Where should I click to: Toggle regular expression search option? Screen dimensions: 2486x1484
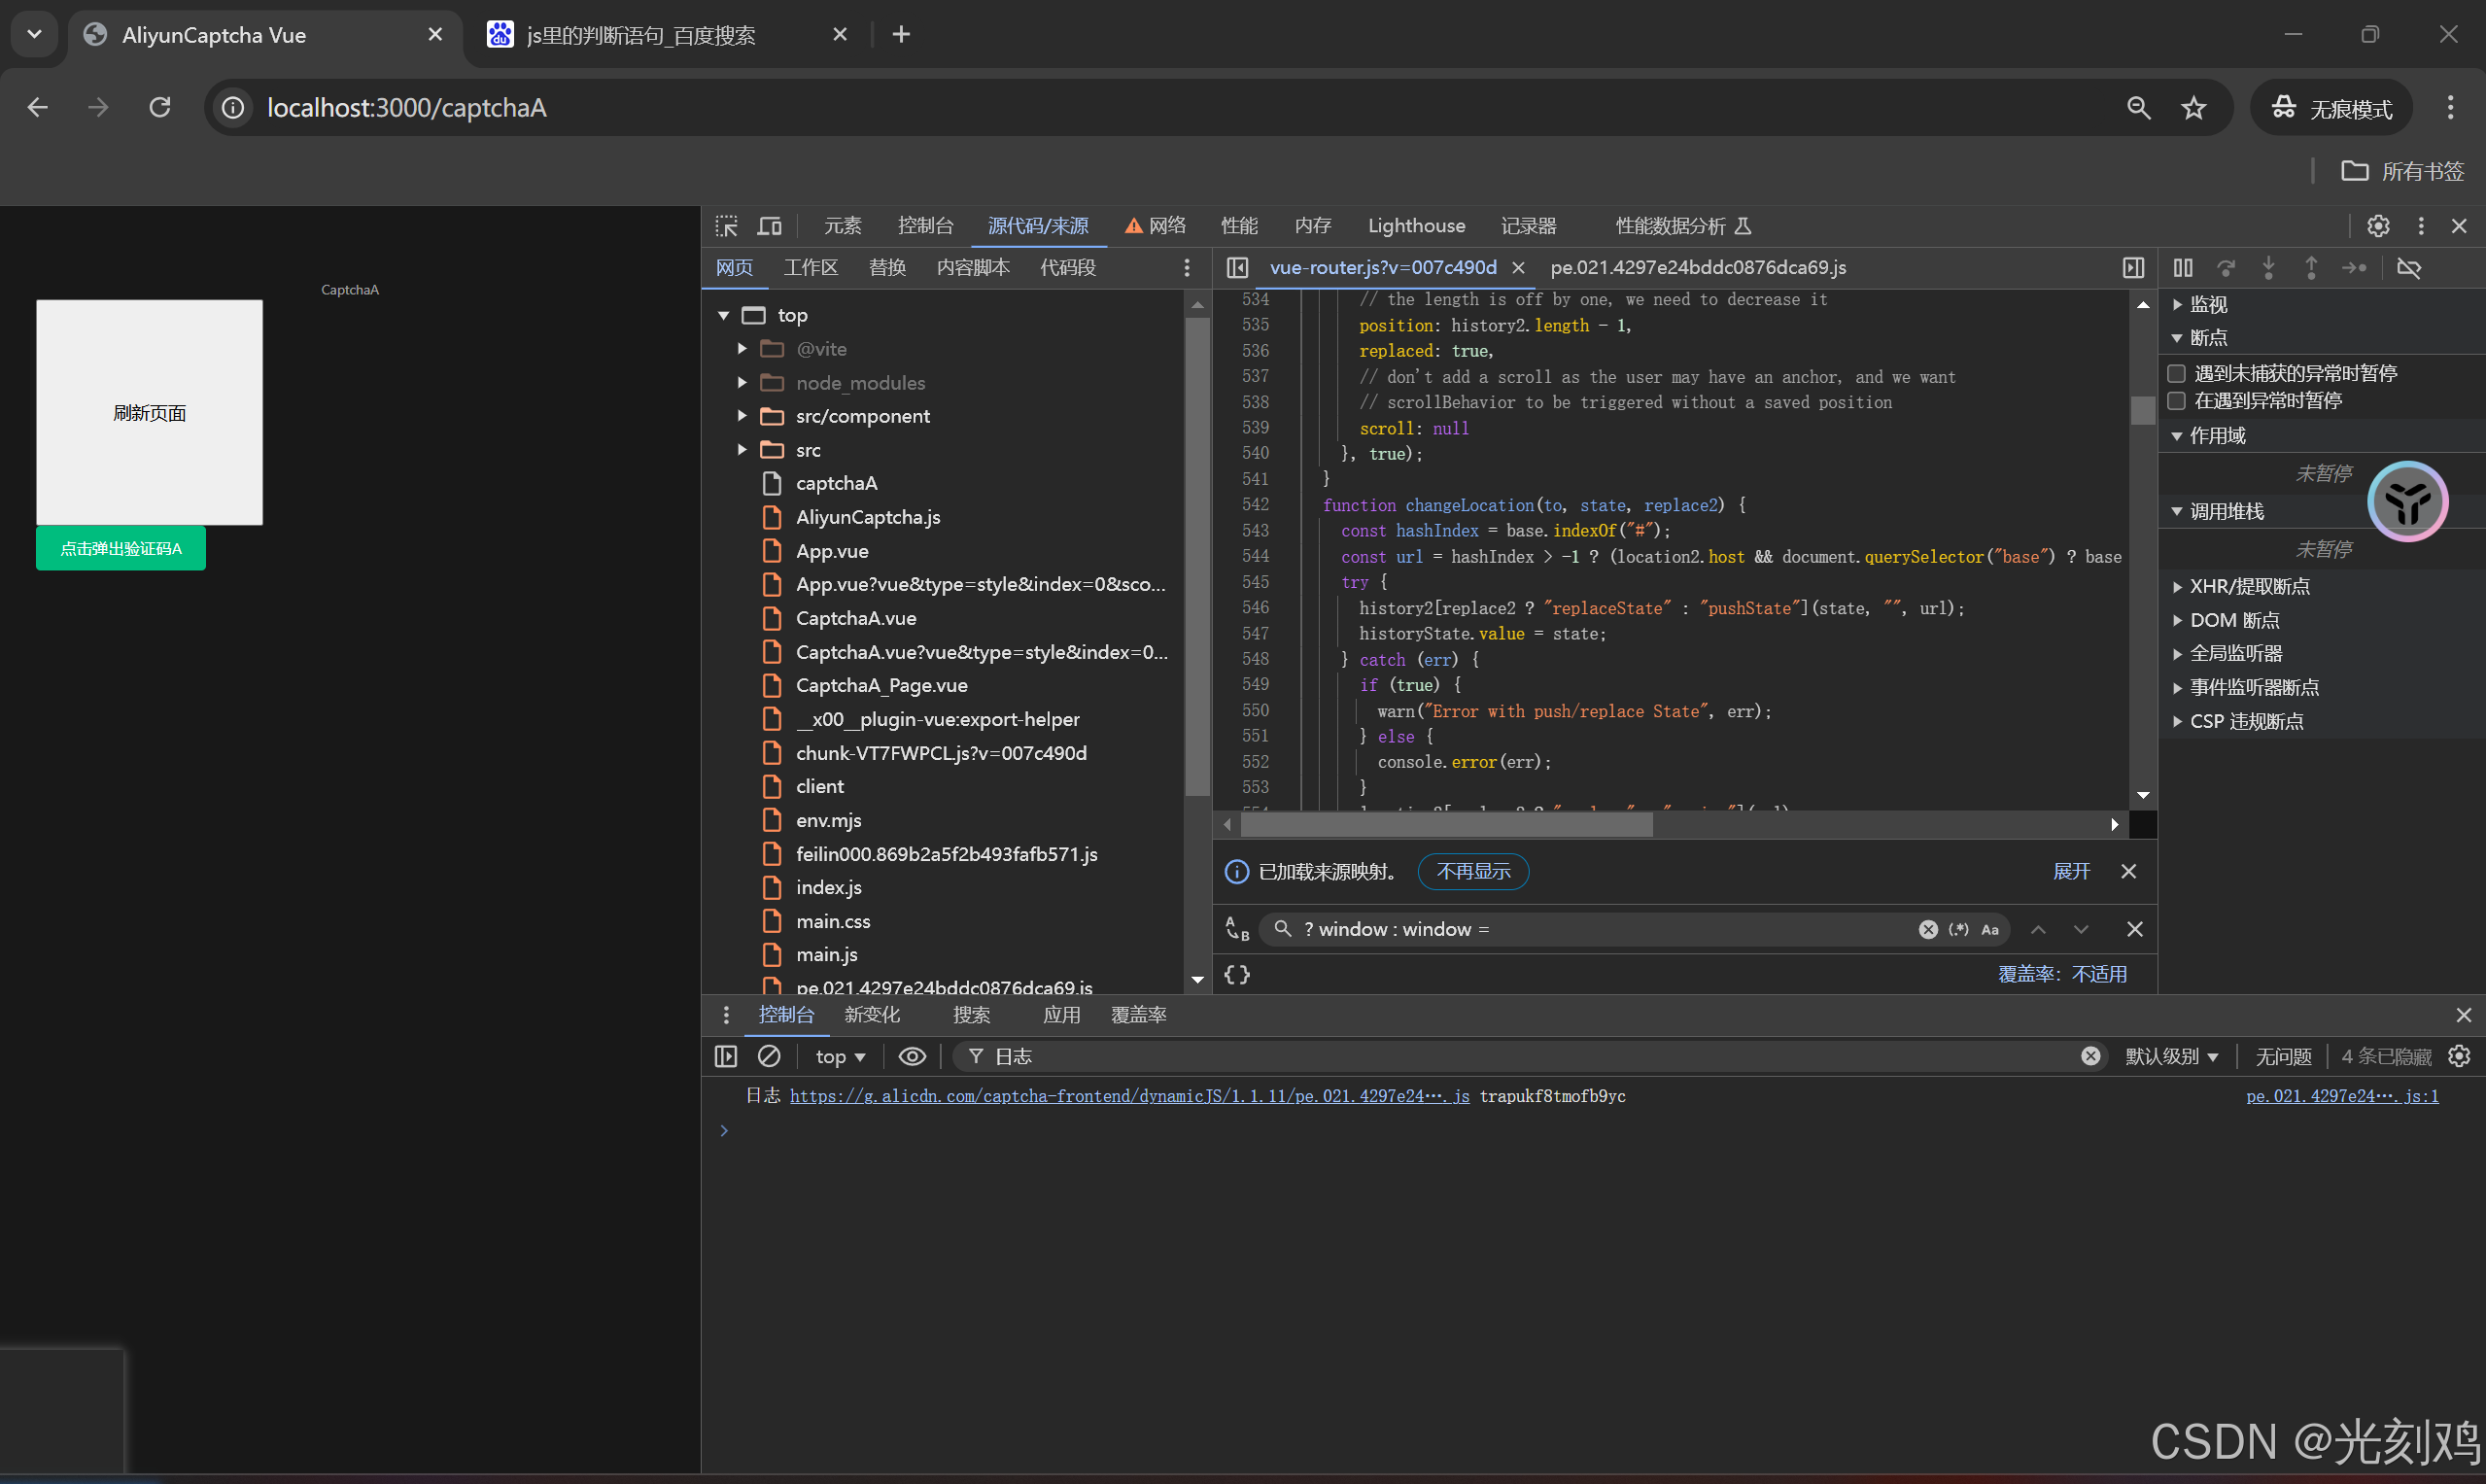click(x=1958, y=929)
